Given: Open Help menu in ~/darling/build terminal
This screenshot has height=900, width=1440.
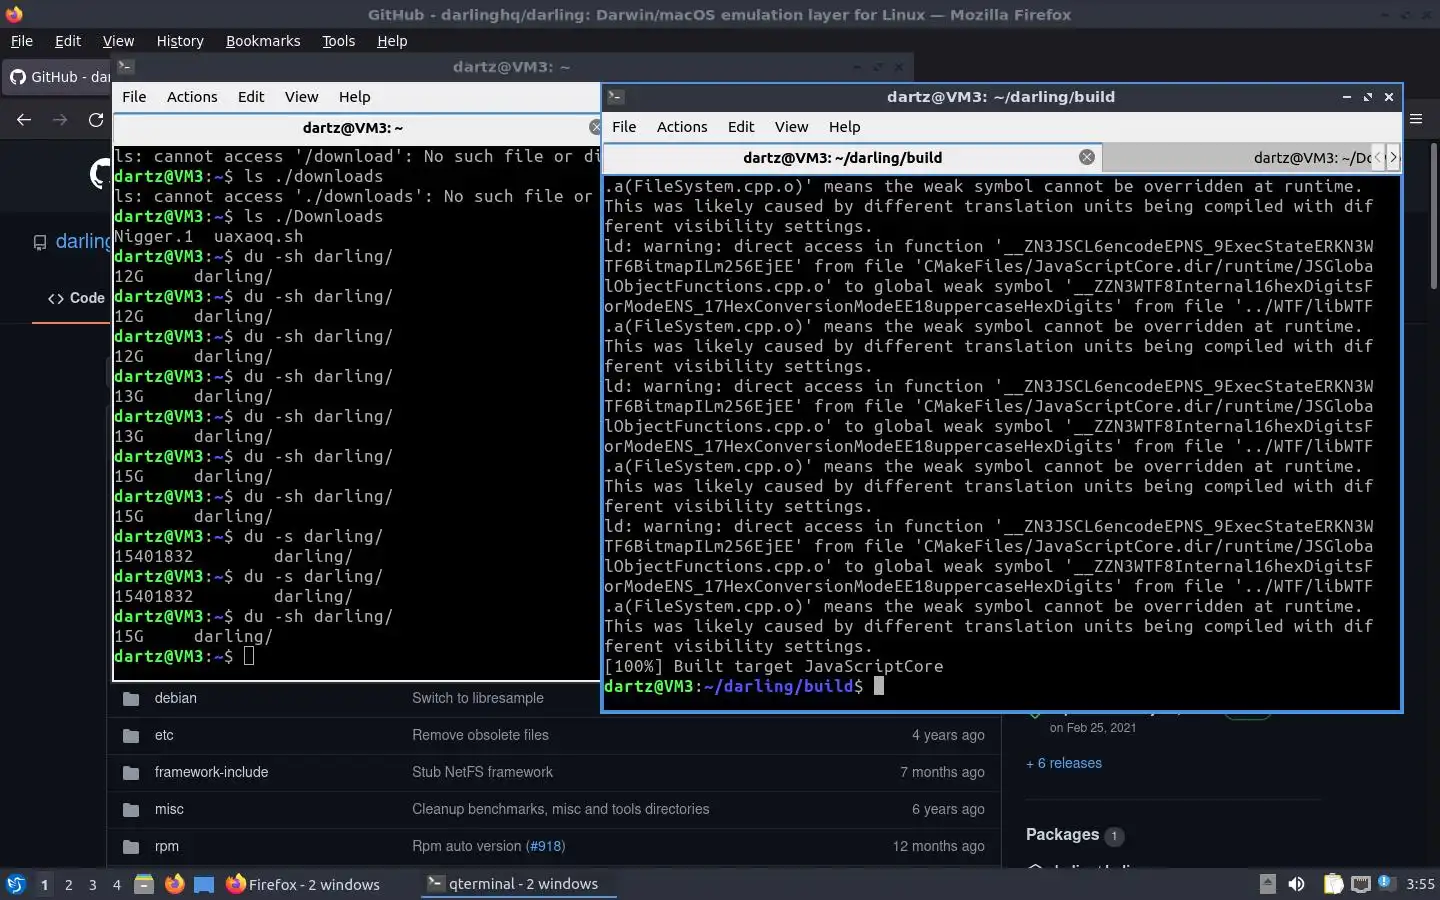Looking at the screenshot, I should 844,127.
